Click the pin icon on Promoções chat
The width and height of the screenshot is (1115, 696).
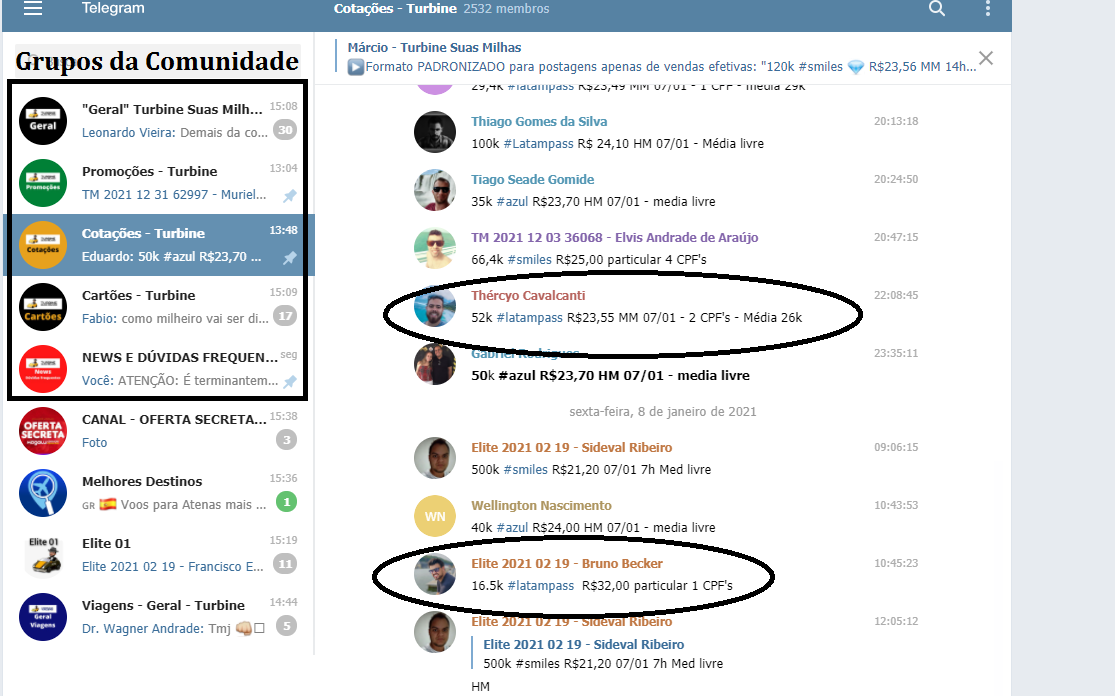coord(289,196)
